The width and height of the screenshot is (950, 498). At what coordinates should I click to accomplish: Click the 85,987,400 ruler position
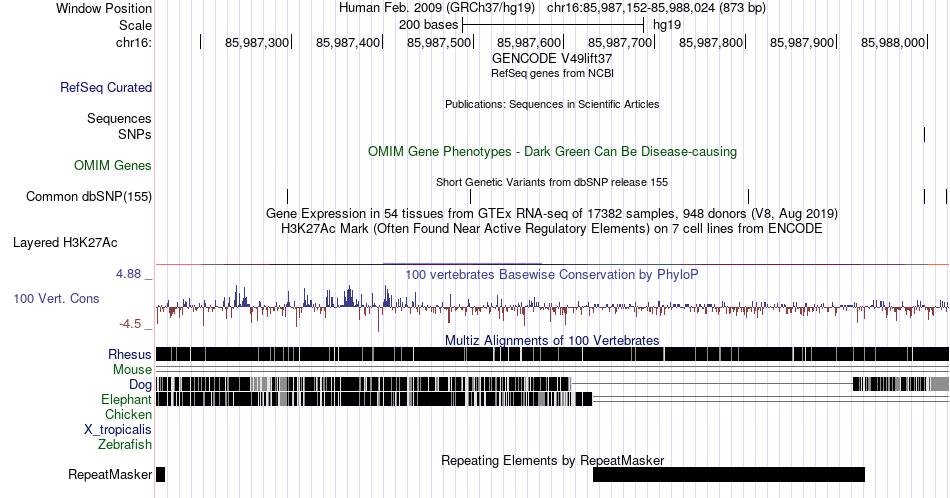348,42
